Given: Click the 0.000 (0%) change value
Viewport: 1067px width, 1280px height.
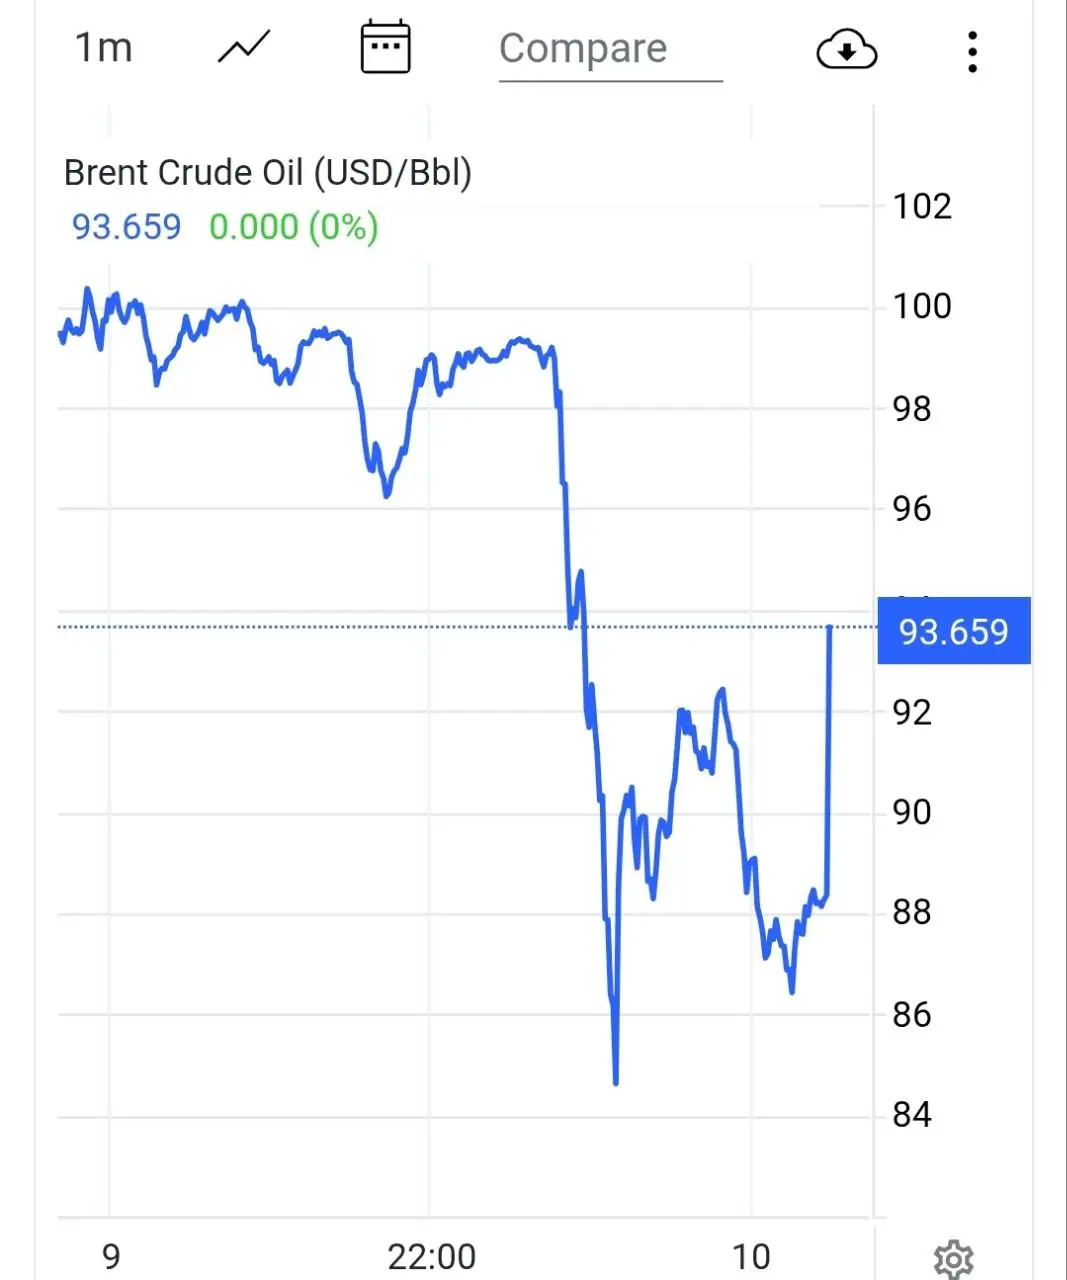Looking at the screenshot, I should click(x=293, y=227).
